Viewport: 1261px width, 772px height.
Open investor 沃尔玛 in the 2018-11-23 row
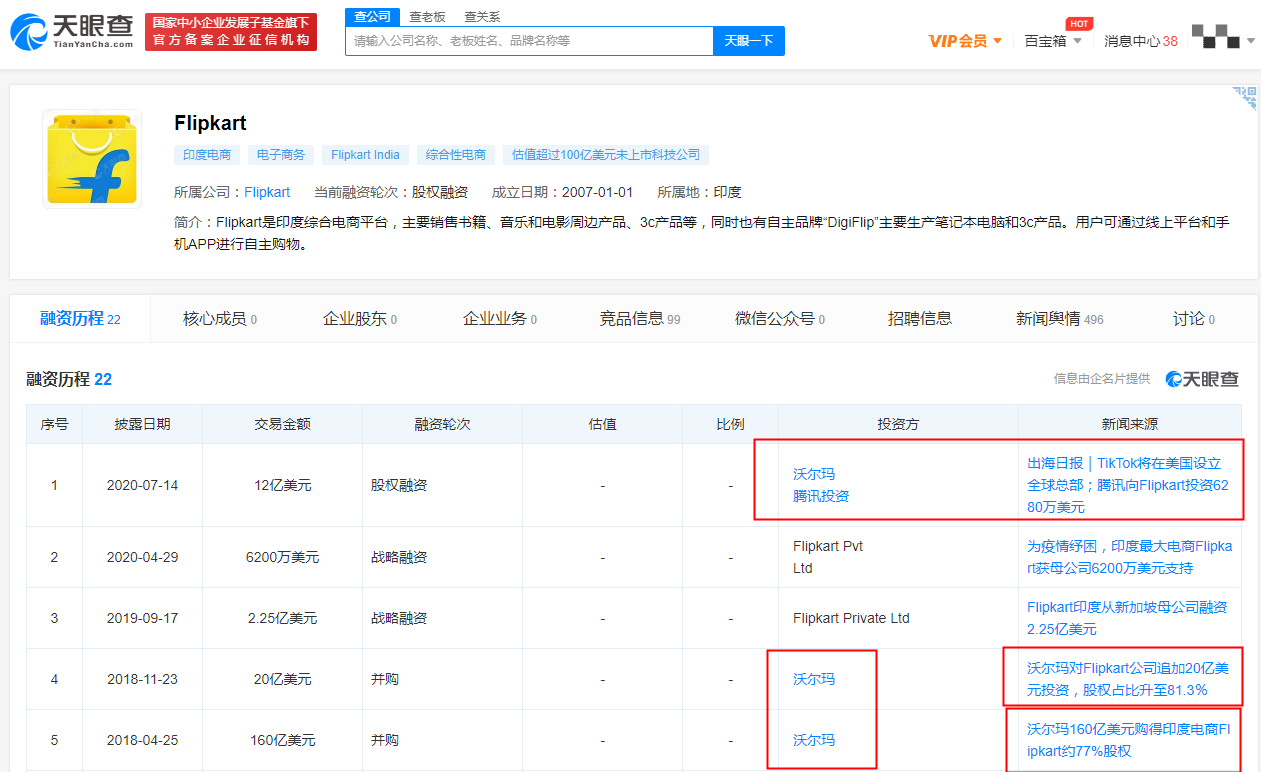tap(814, 679)
